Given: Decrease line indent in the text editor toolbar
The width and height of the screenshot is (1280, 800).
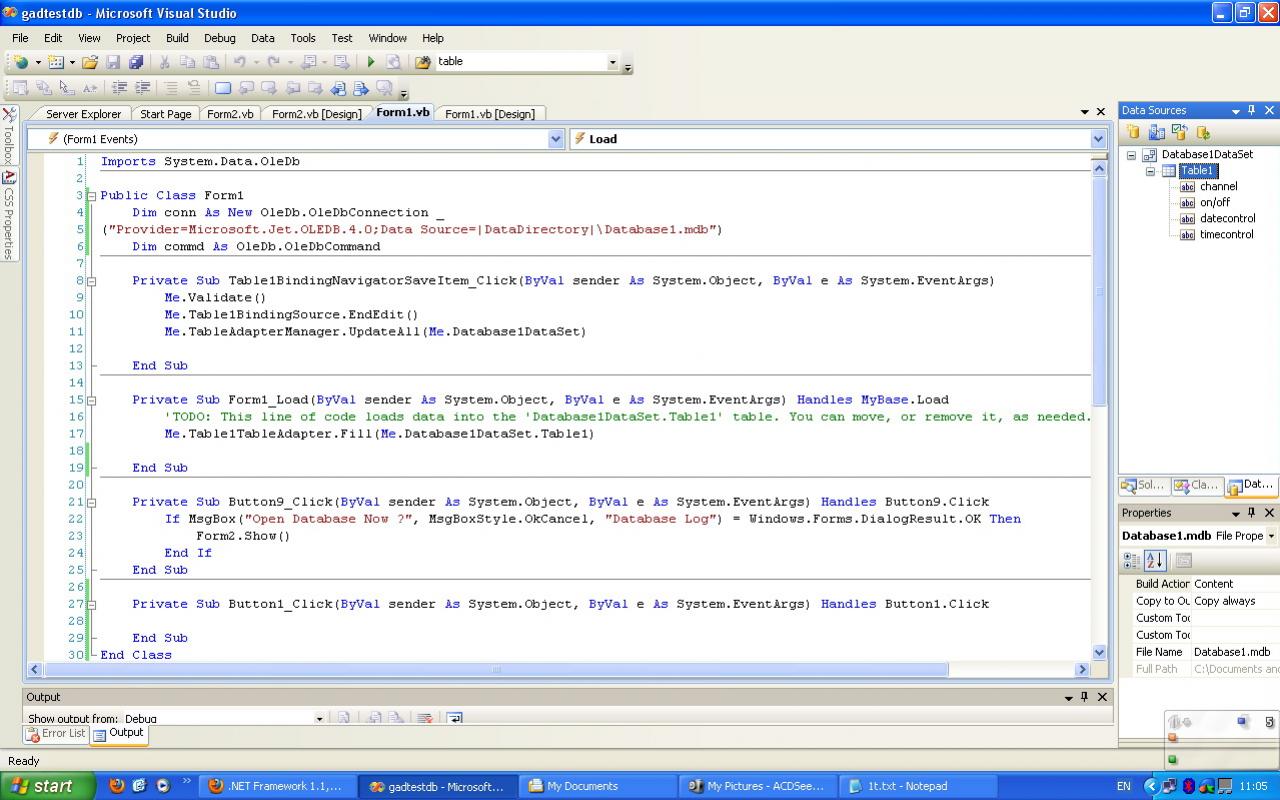Looking at the screenshot, I should [x=120, y=88].
